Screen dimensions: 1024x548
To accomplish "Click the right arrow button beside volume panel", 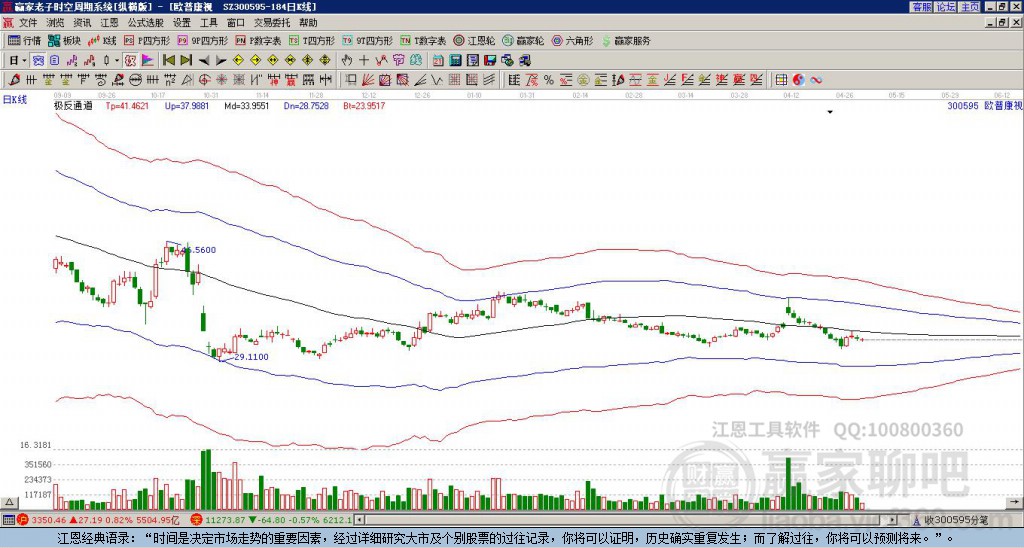I will [1014, 502].
